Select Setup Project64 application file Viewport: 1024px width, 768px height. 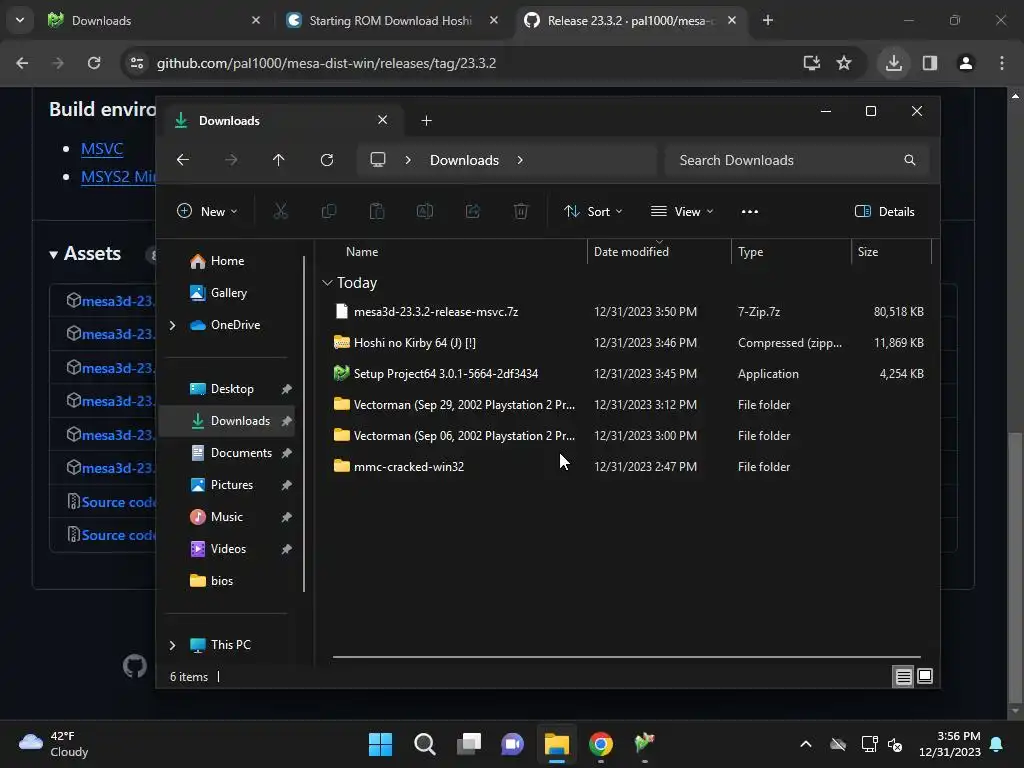coord(445,374)
